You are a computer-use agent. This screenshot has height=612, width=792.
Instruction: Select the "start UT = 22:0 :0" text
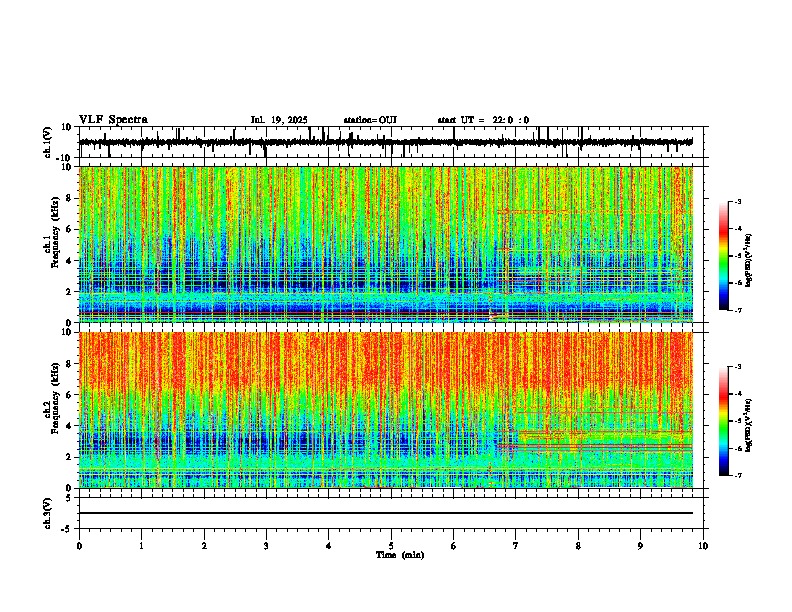(x=483, y=120)
